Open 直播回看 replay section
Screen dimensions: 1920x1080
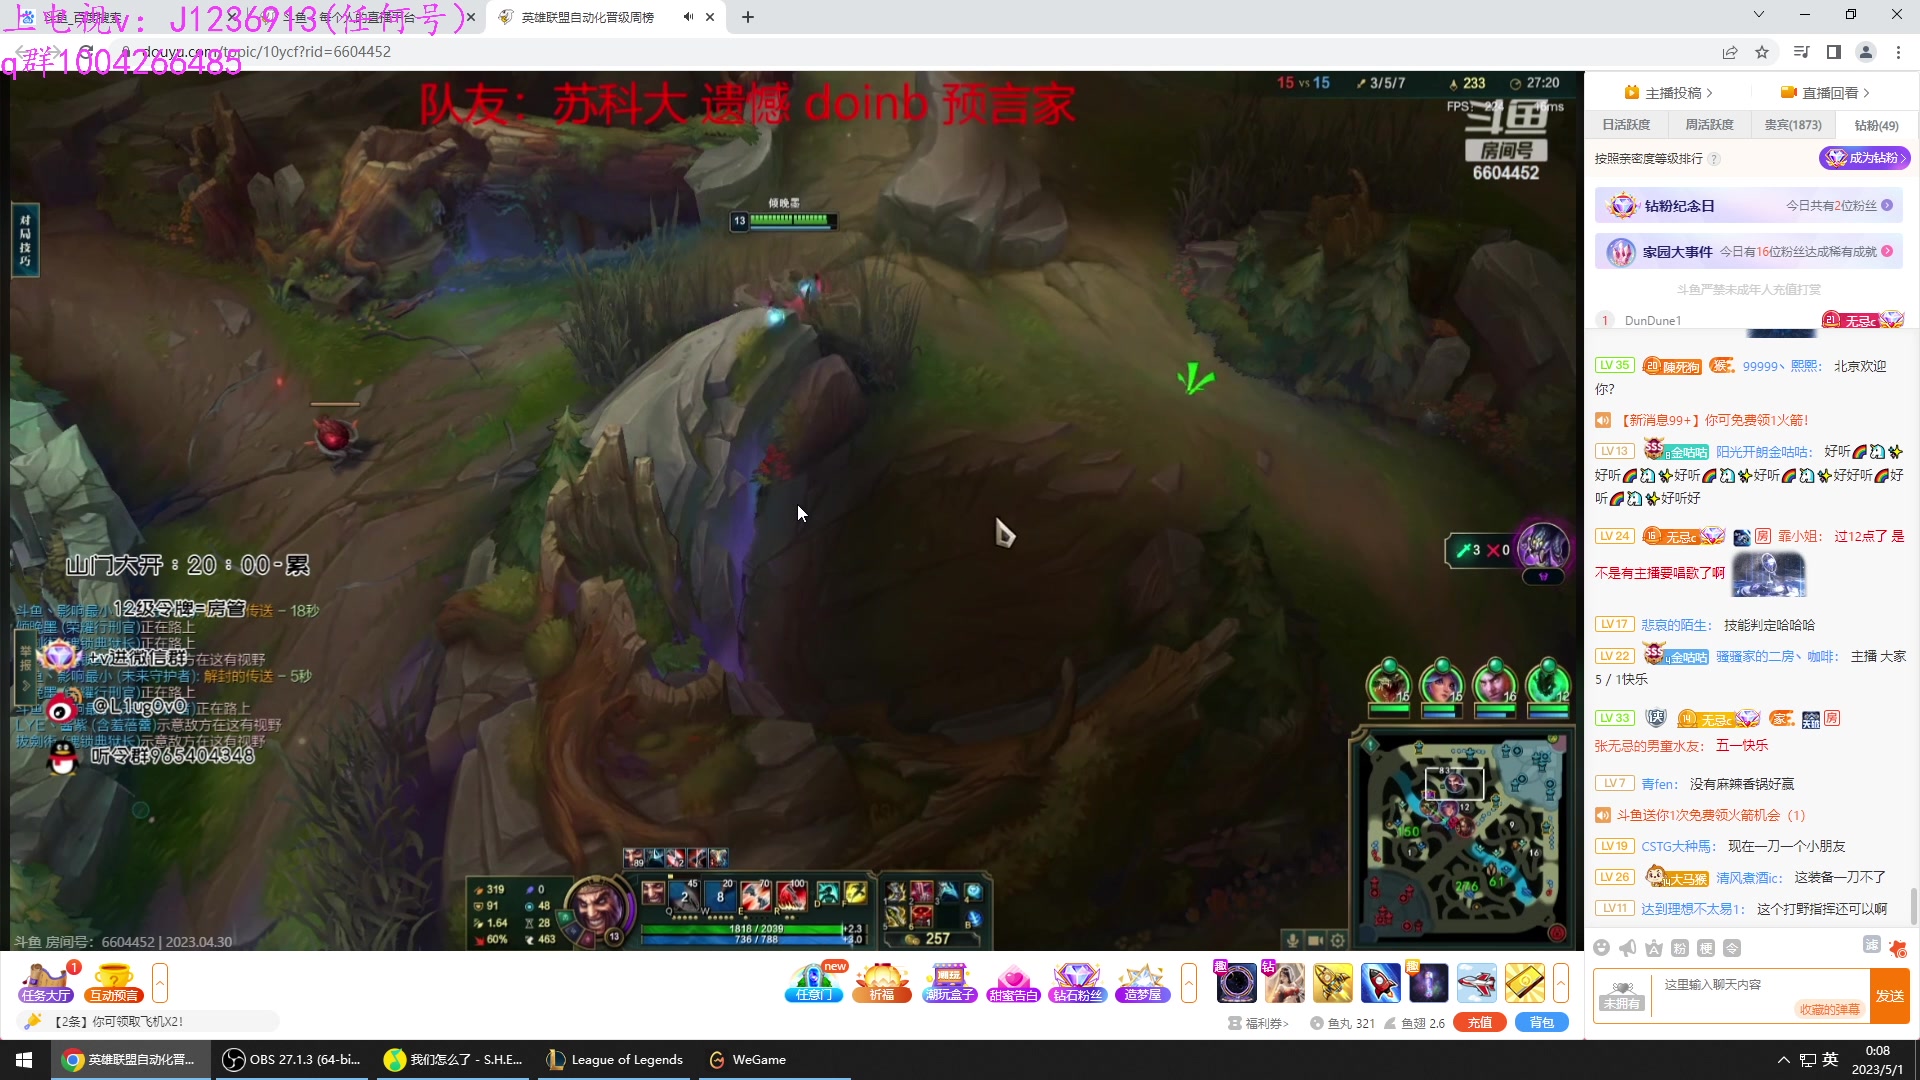point(1825,93)
